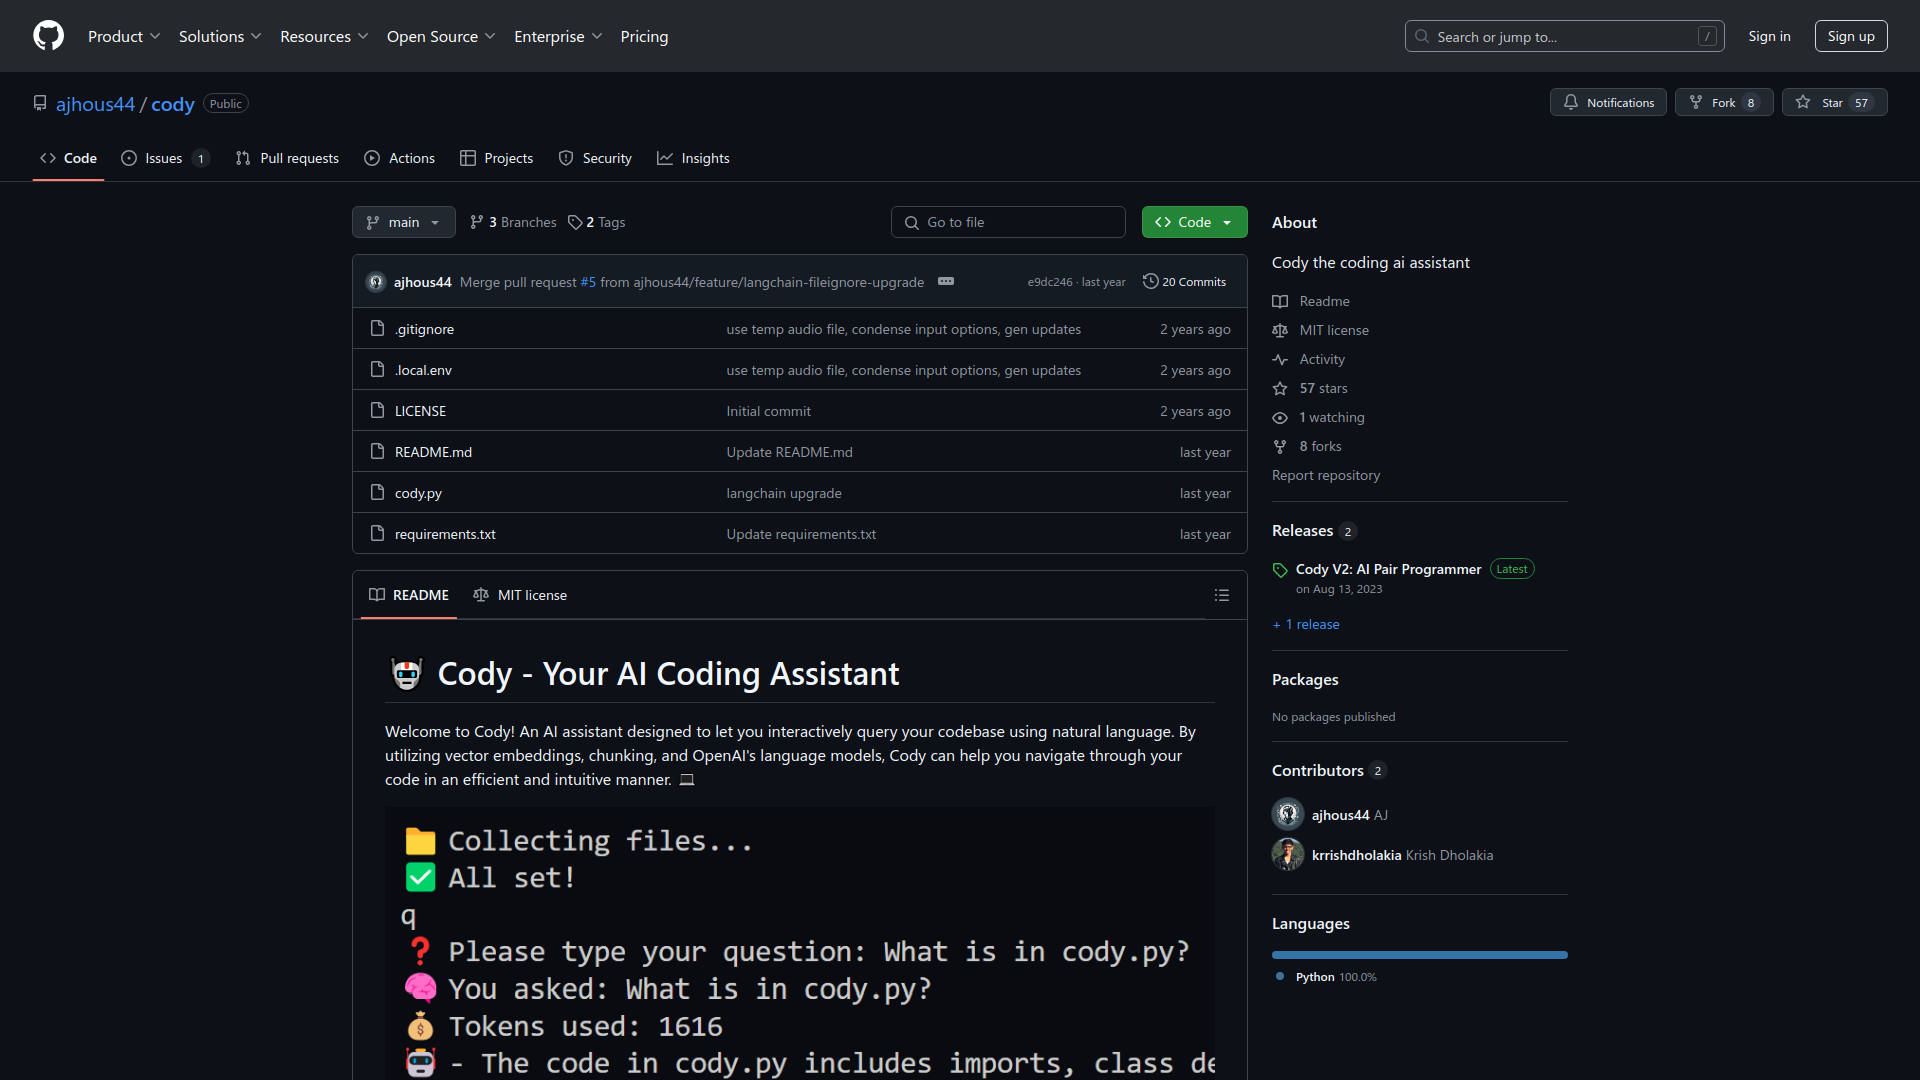This screenshot has width=1920, height=1080.
Task: Click the Go to file search box
Action: click(1008, 222)
